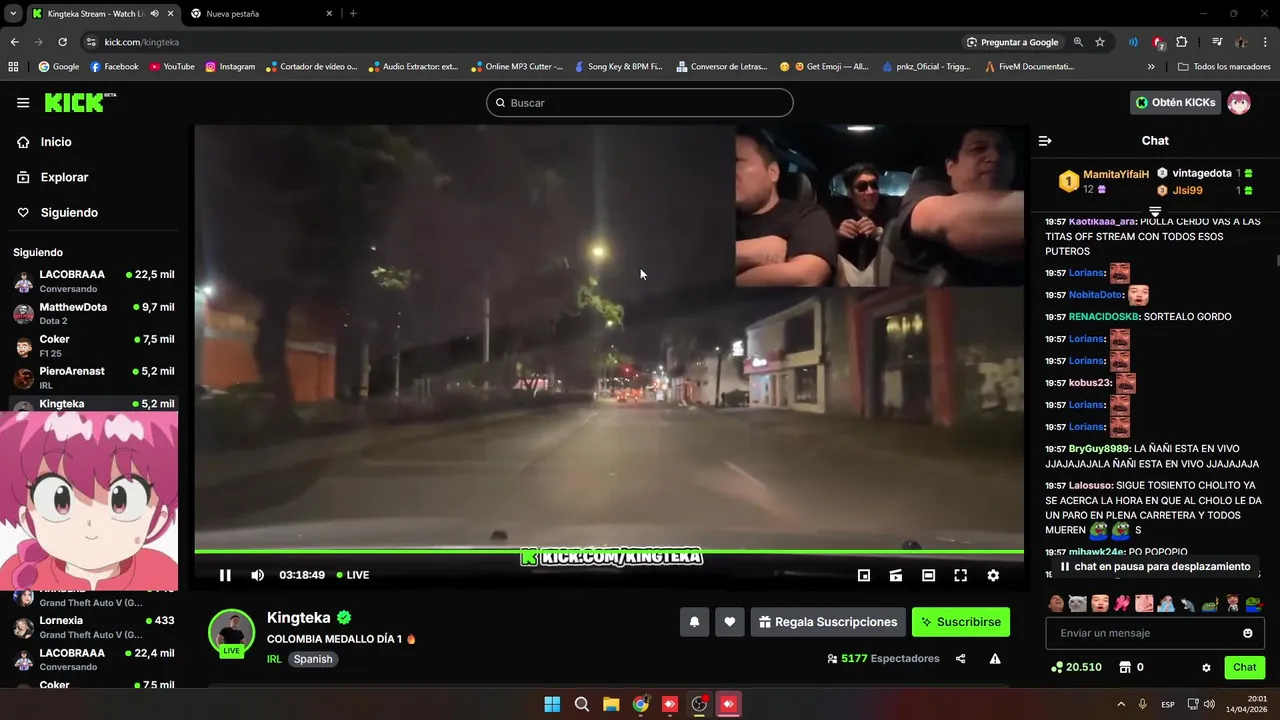Toggle notifications bell for Kingteka
1280x720 pixels.
point(694,622)
